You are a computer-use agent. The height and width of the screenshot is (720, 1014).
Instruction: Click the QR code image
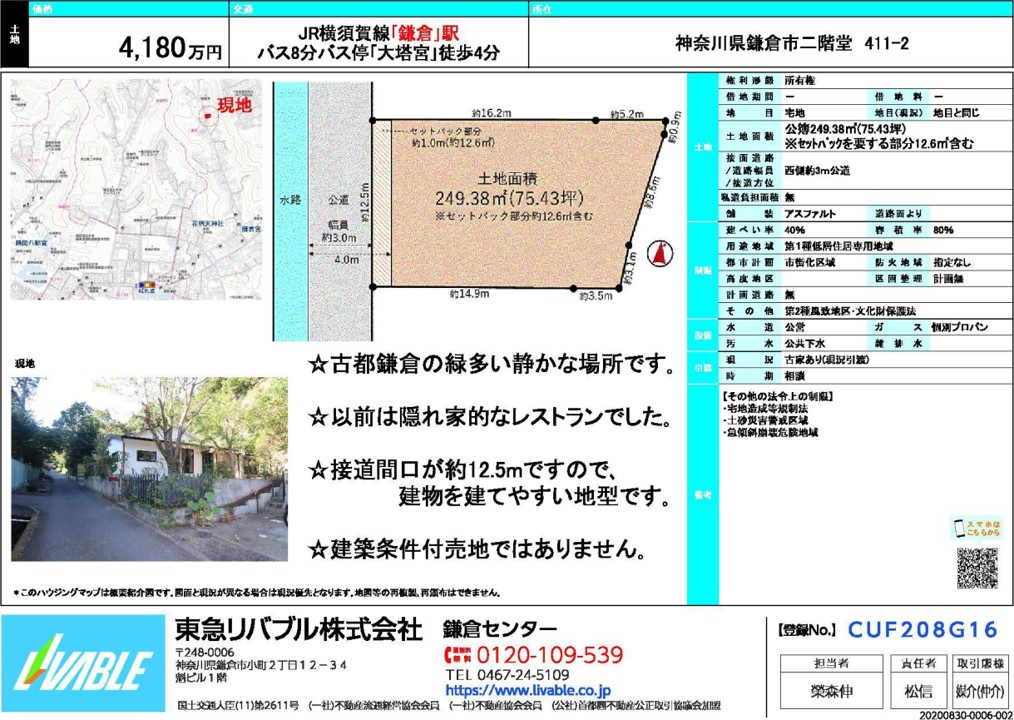tap(976, 568)
